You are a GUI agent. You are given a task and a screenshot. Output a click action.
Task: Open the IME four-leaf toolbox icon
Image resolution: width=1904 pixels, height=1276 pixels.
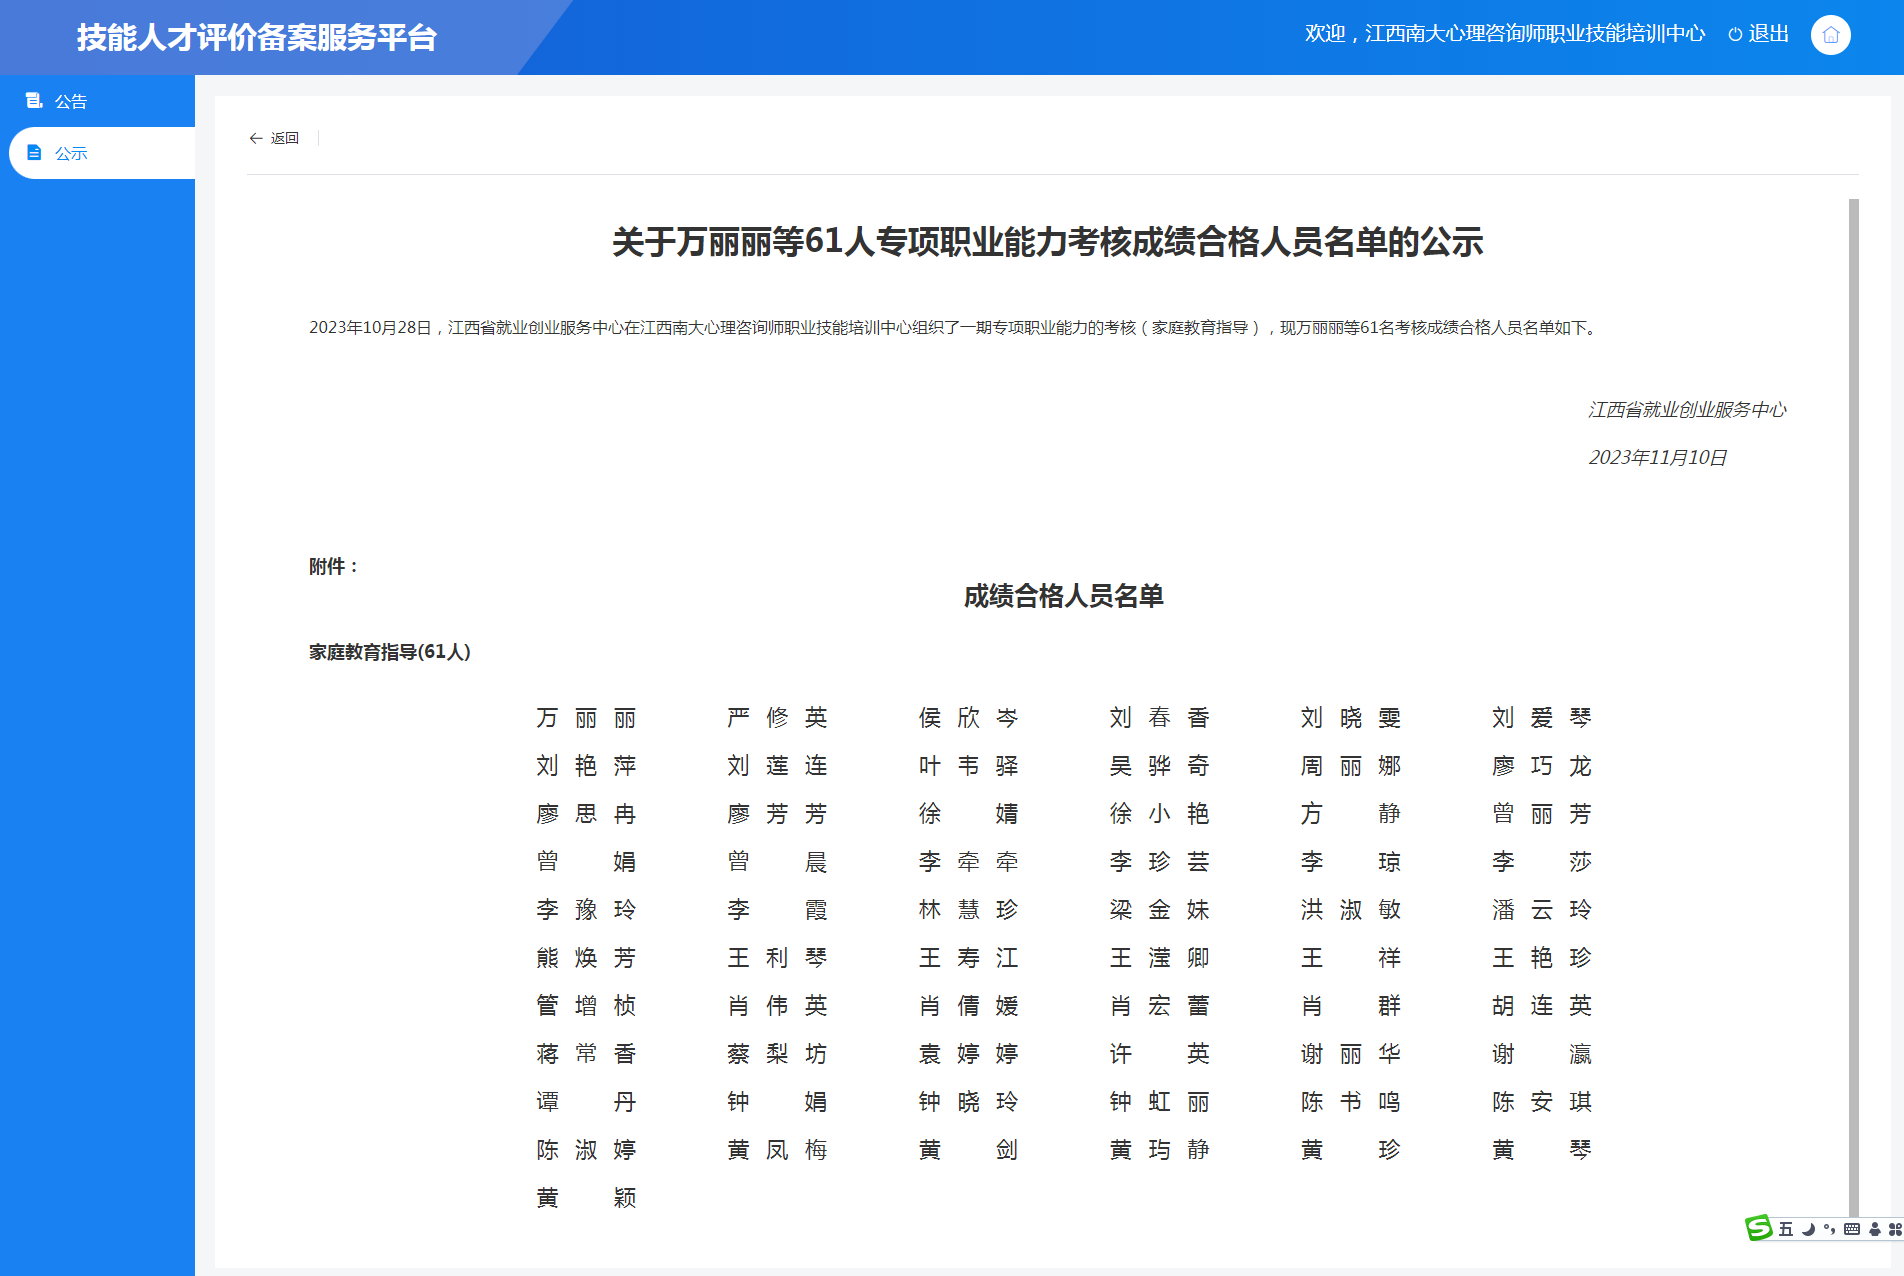pyautogui.click(x=1894, y=1229)
